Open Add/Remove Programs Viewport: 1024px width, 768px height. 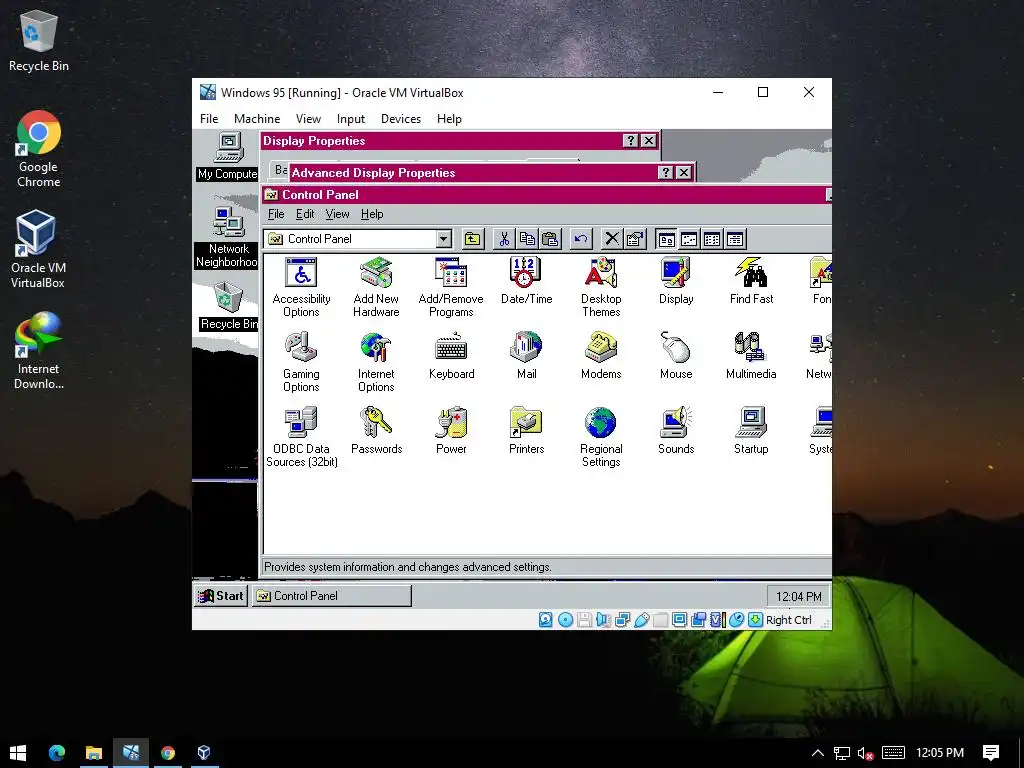(451, 287)
